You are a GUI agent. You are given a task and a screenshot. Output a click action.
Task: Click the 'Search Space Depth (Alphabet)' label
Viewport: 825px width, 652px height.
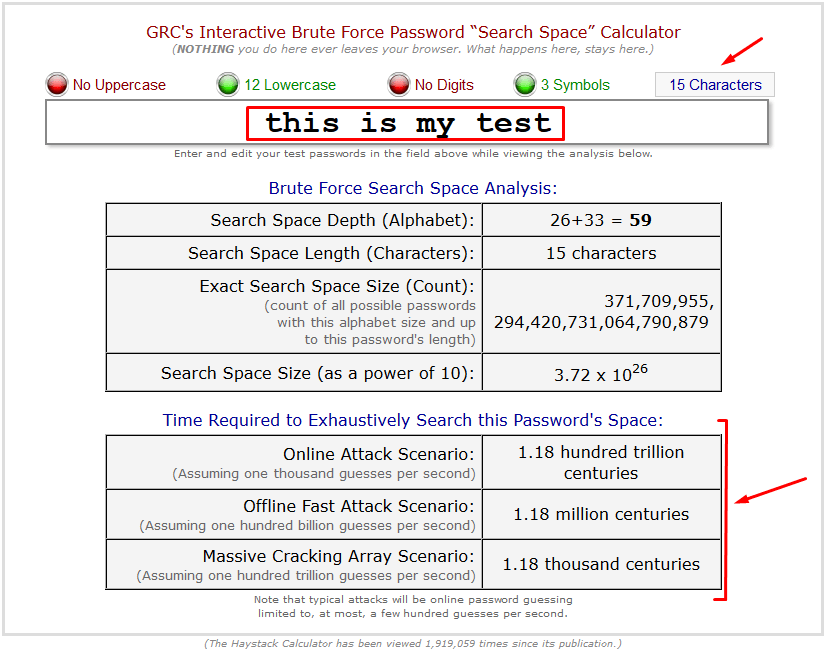[343, 220]
